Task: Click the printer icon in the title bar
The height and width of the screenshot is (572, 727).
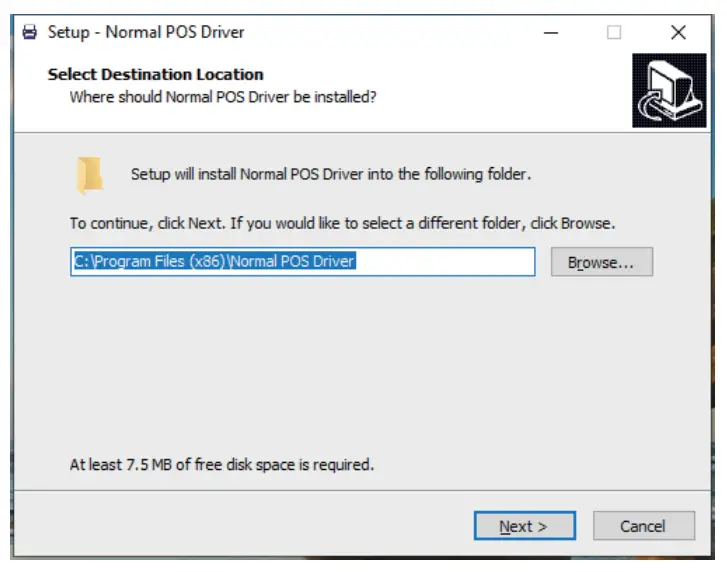Action: click(30, 32)
